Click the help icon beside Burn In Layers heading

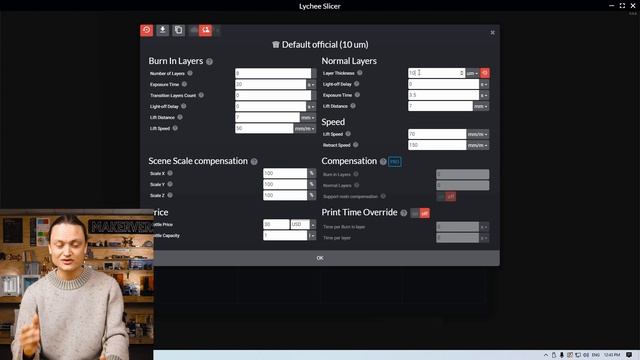pyautogui.click(x=209, y=62)
